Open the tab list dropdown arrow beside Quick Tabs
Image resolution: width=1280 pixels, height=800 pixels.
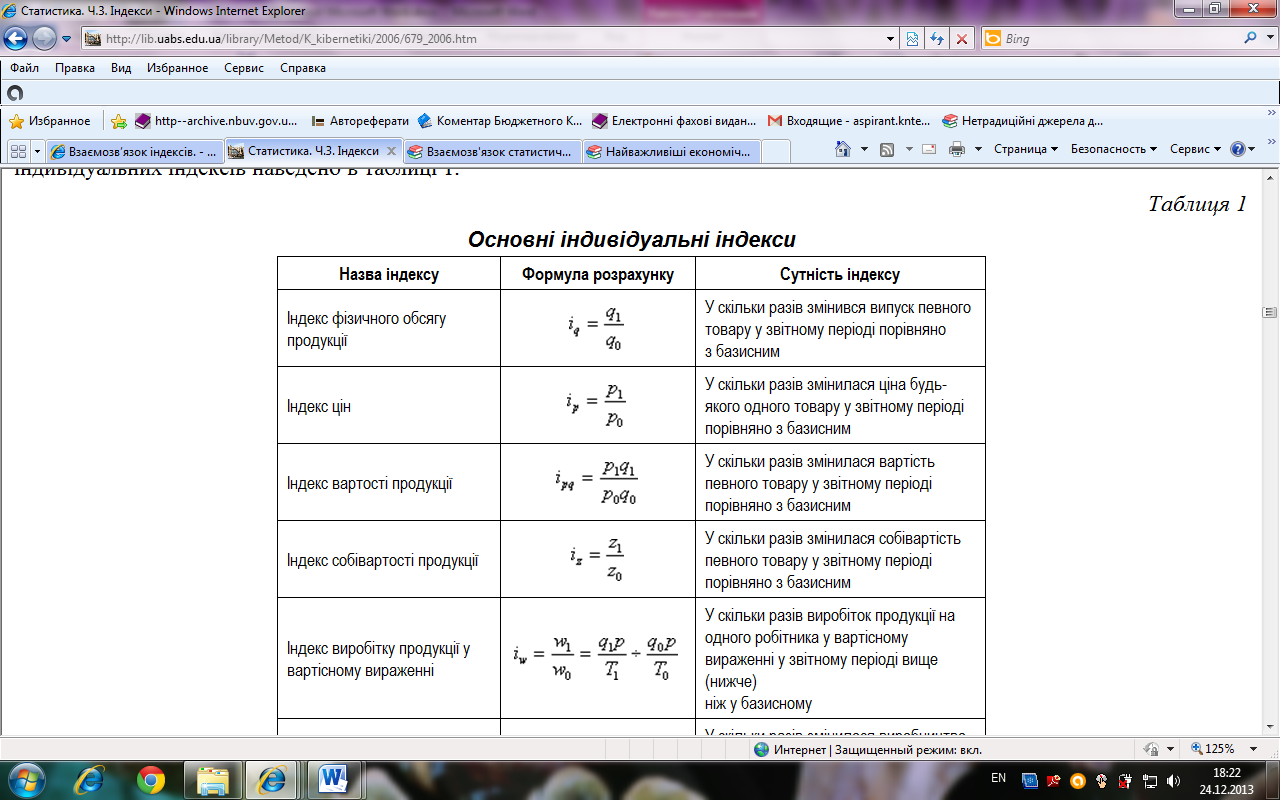pos(37,152)
